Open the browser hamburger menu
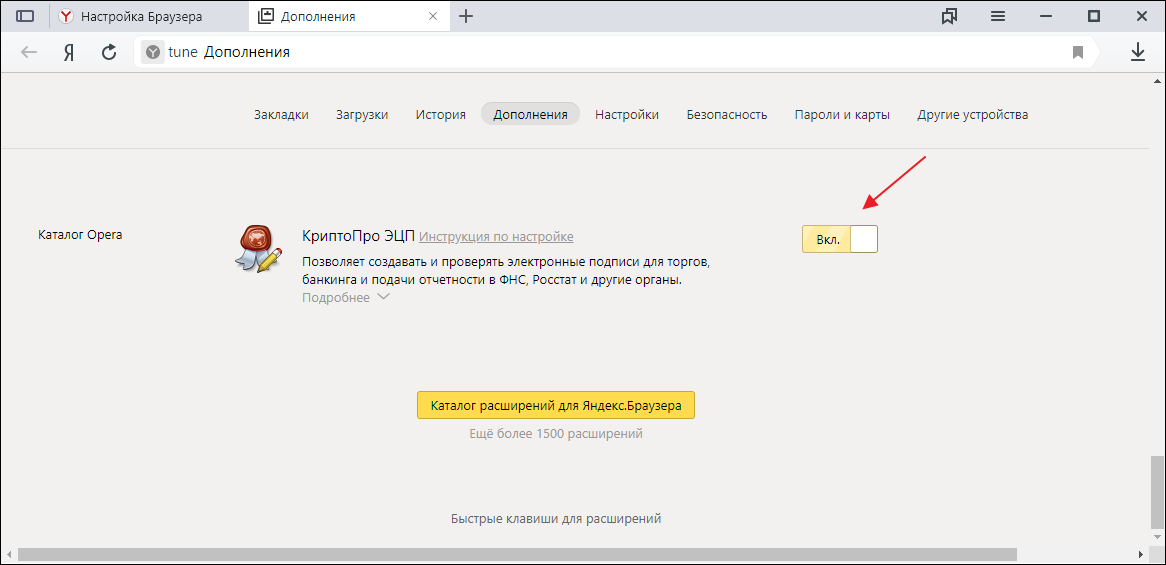Viewport: 1166px width, 565px height. point(998,16)
